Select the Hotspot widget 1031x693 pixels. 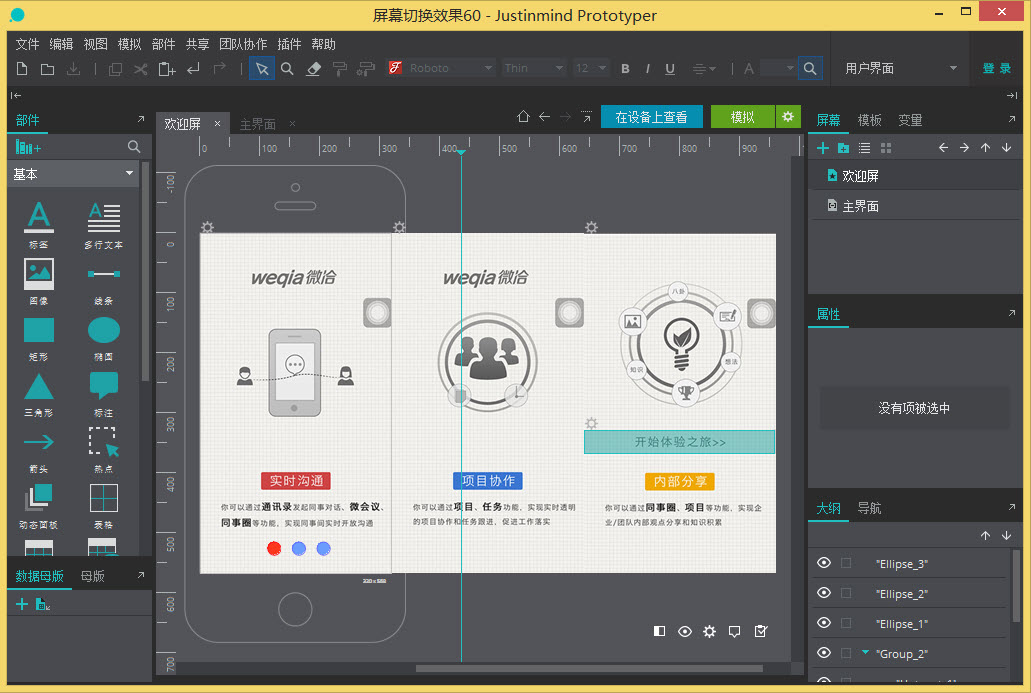103,450
